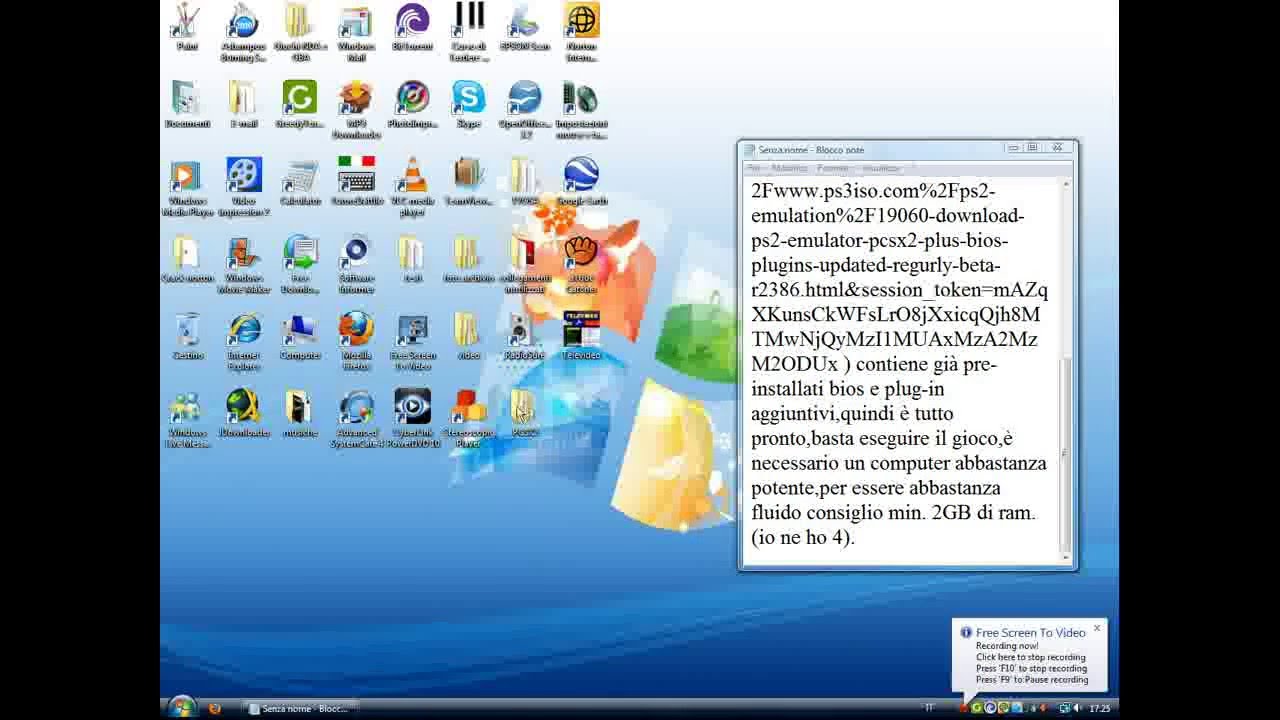Viewport: 1280px width, 720px height.
Task: Open the musiche folder icon
Action: pos(300,413)
